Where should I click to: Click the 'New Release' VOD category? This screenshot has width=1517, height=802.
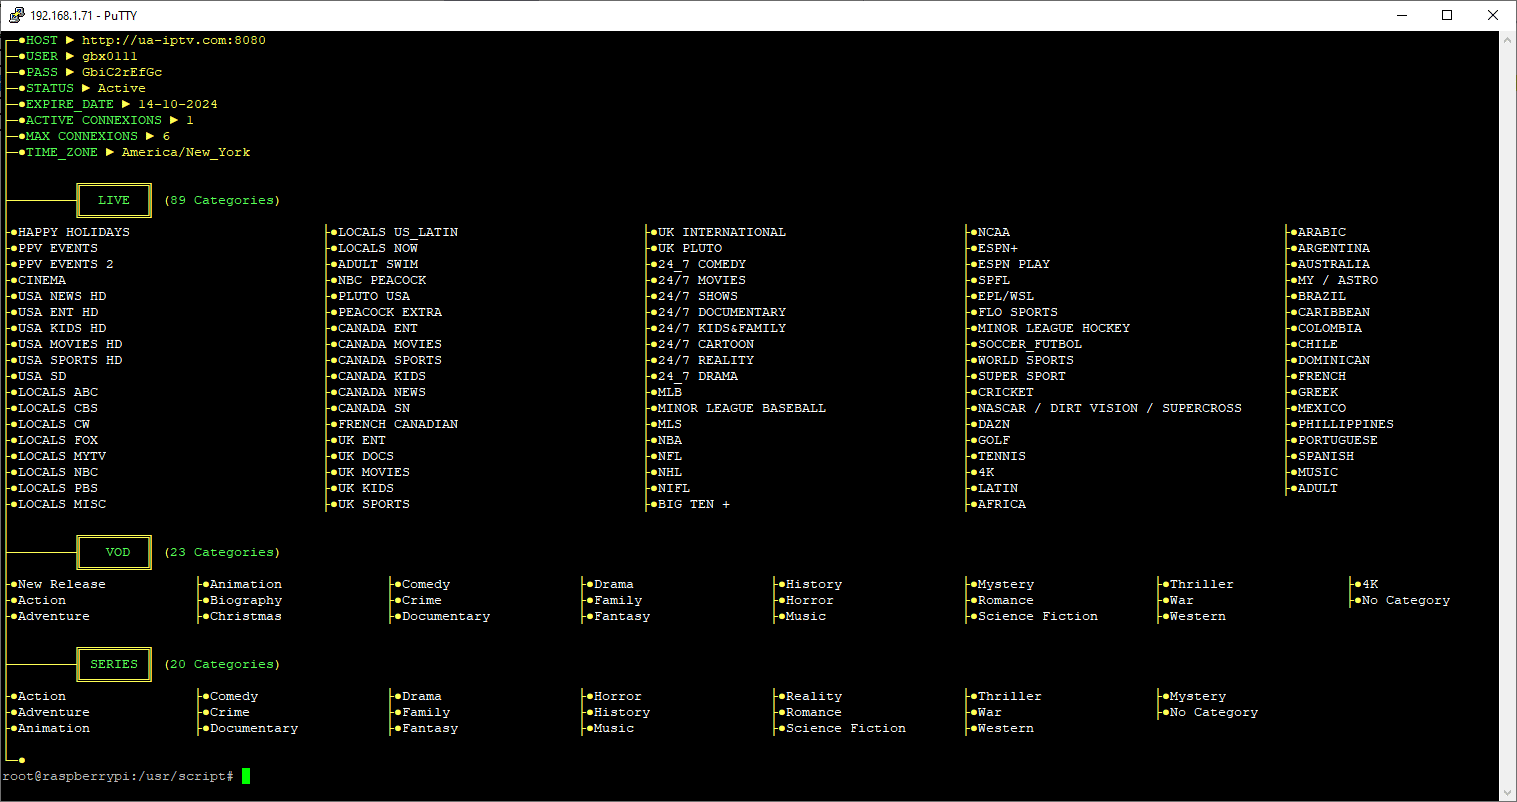click(62, 584)
